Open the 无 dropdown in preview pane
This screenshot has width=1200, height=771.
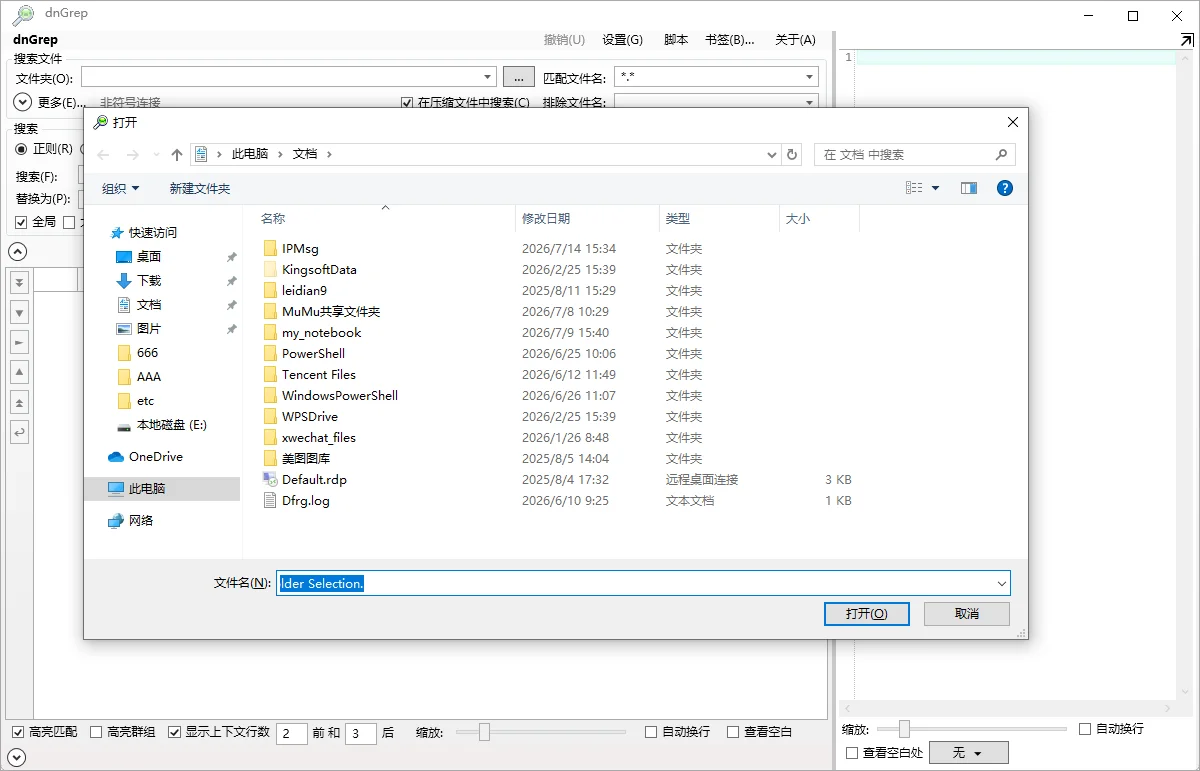968,752
